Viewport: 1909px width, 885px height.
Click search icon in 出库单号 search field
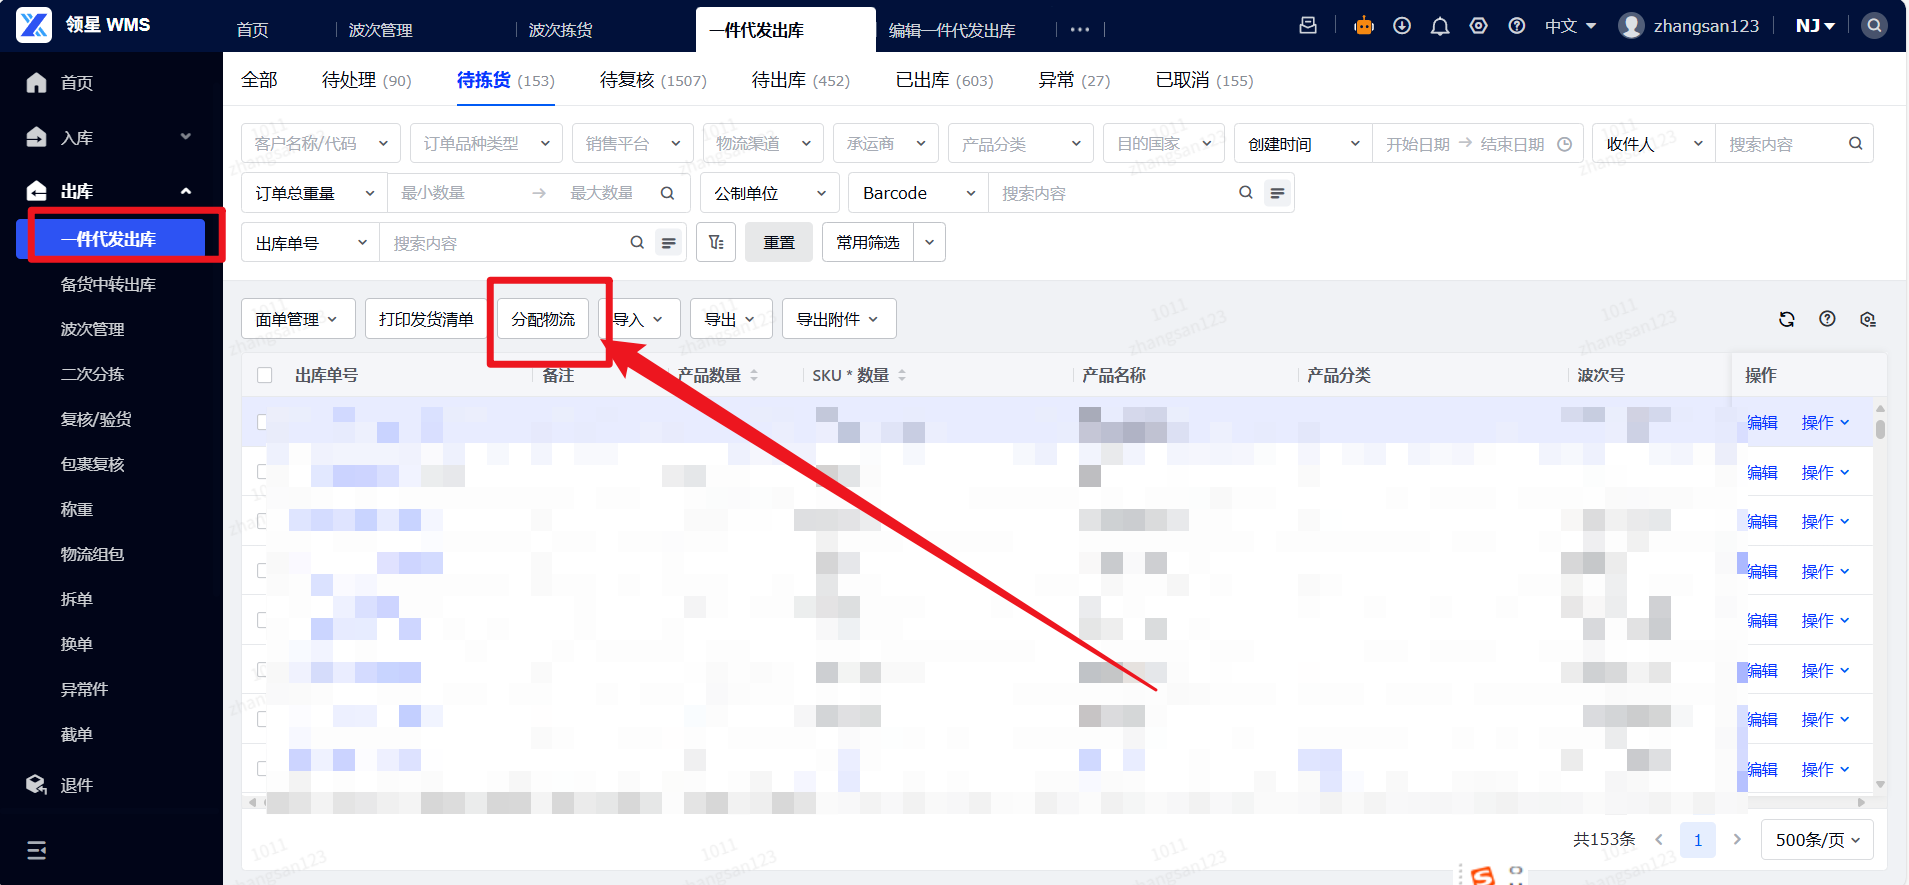click(x=637, y=242)
